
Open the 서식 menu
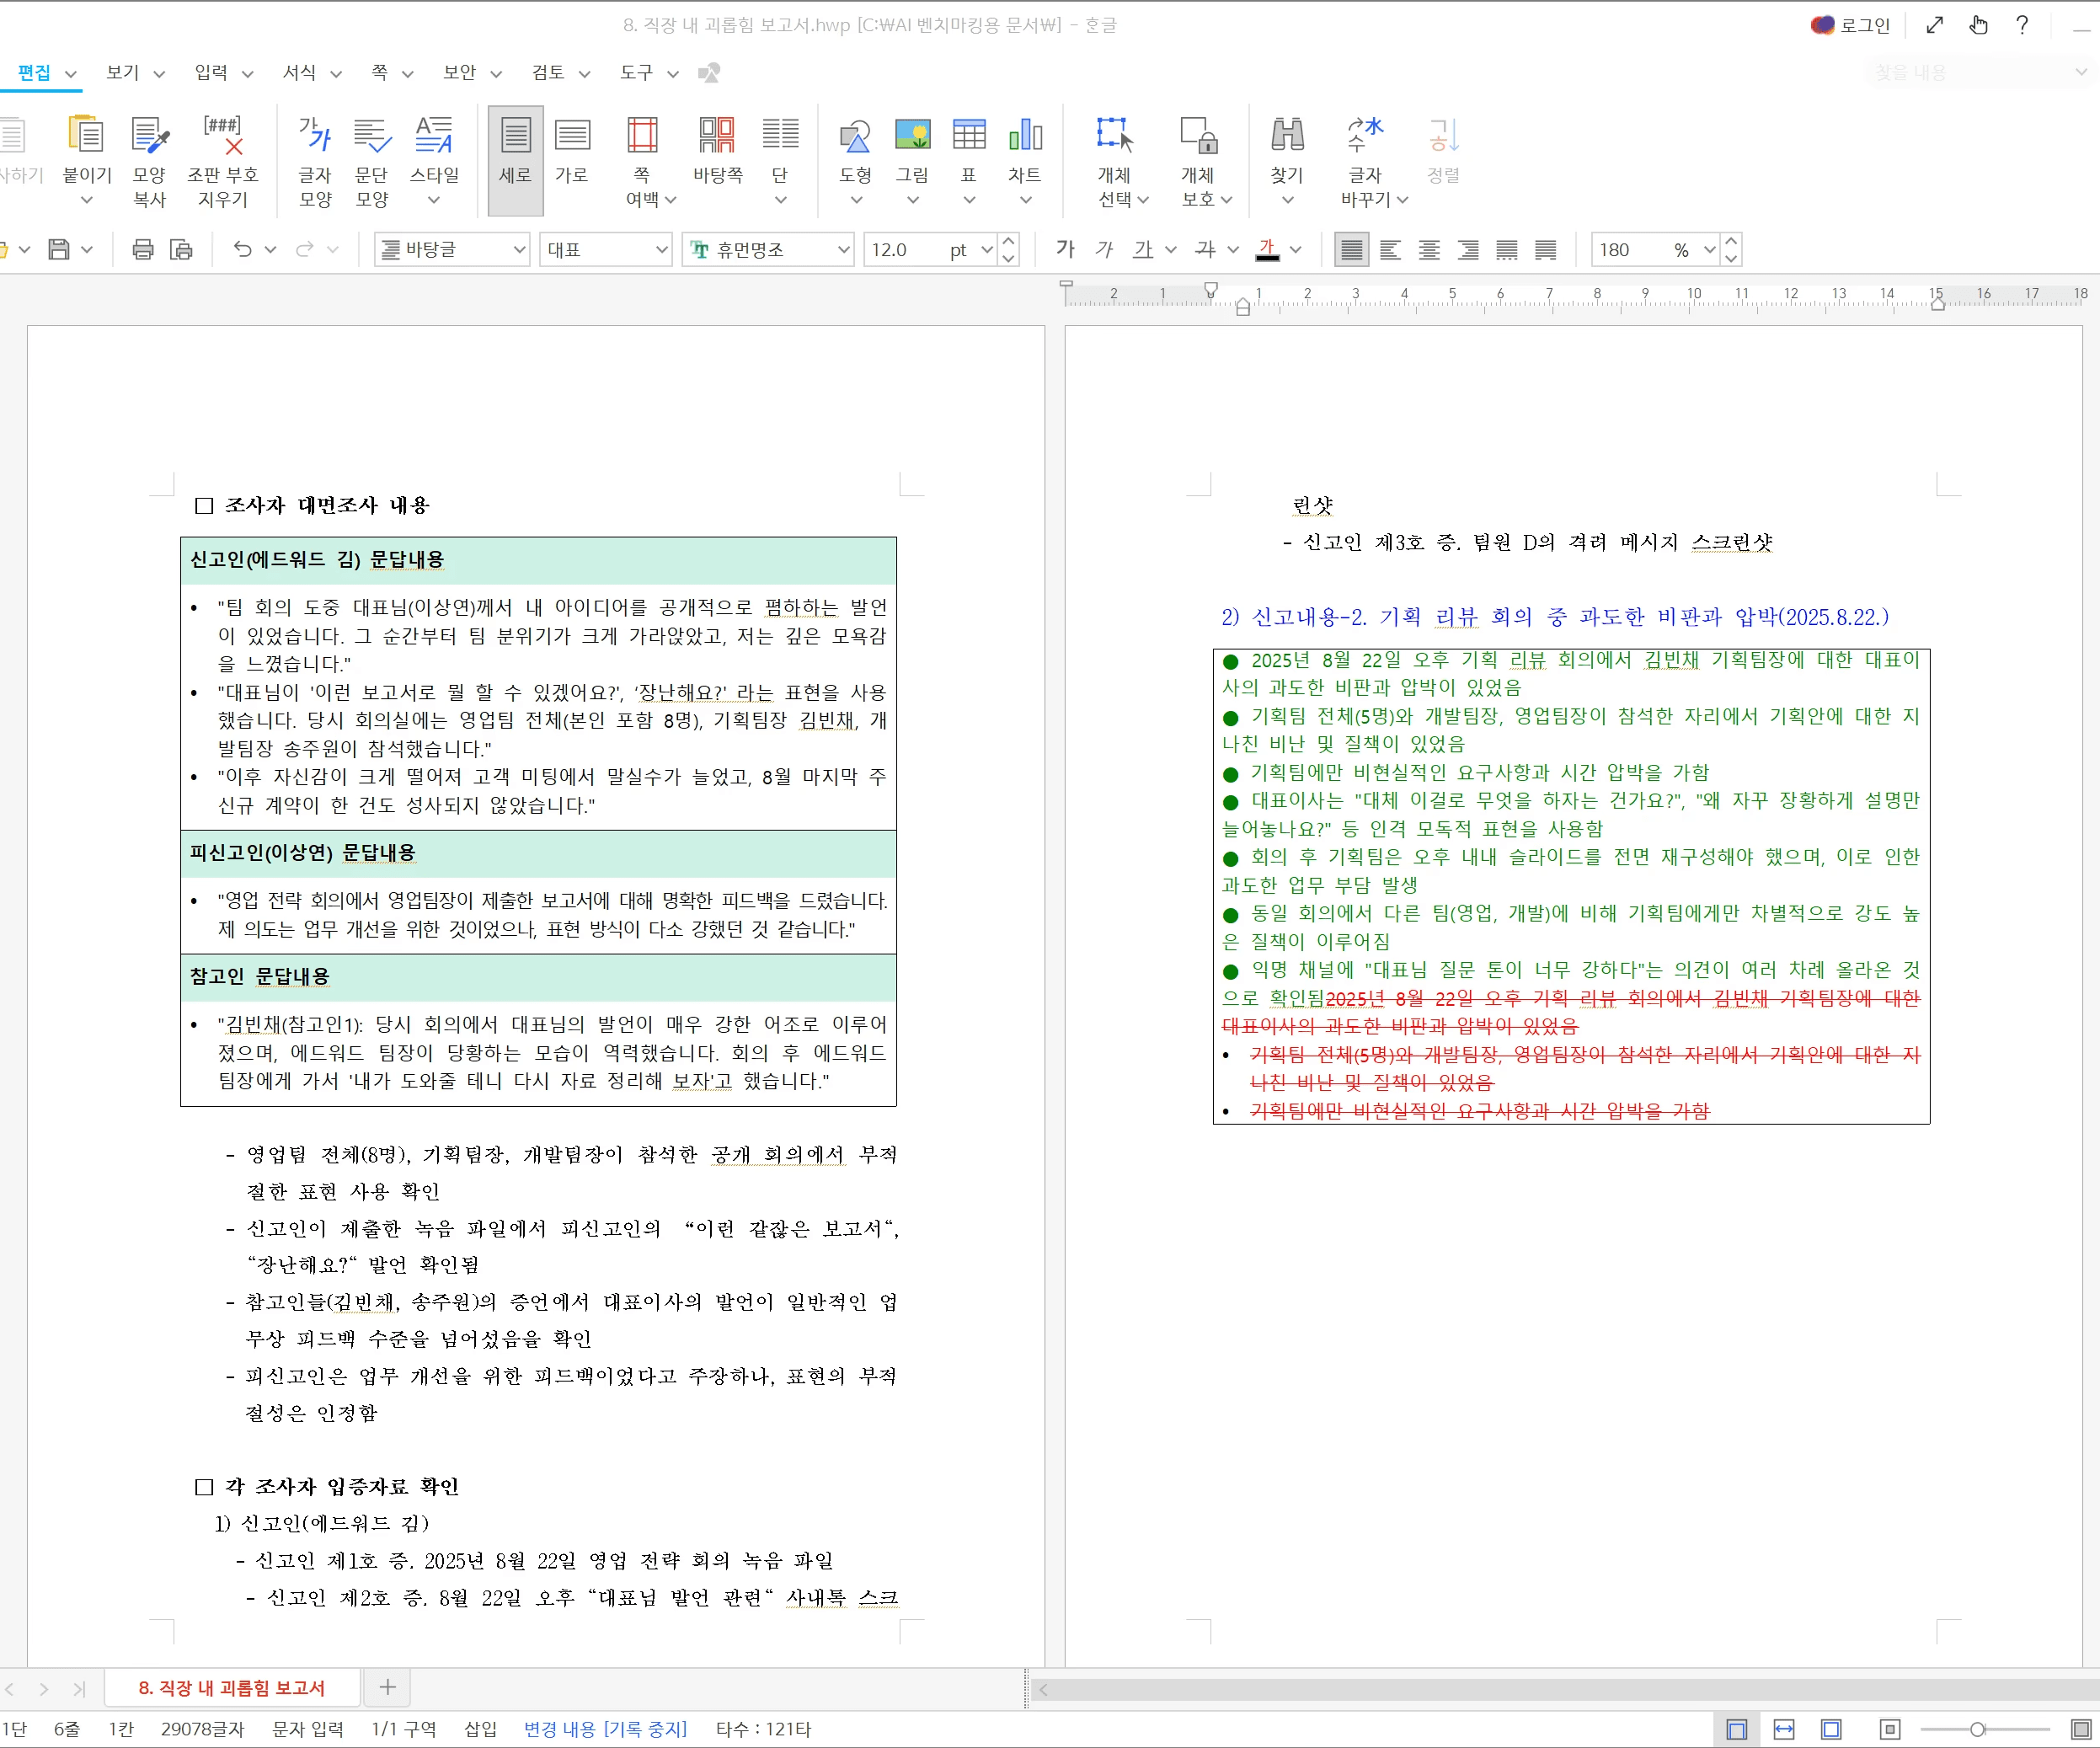click(299, 72)
